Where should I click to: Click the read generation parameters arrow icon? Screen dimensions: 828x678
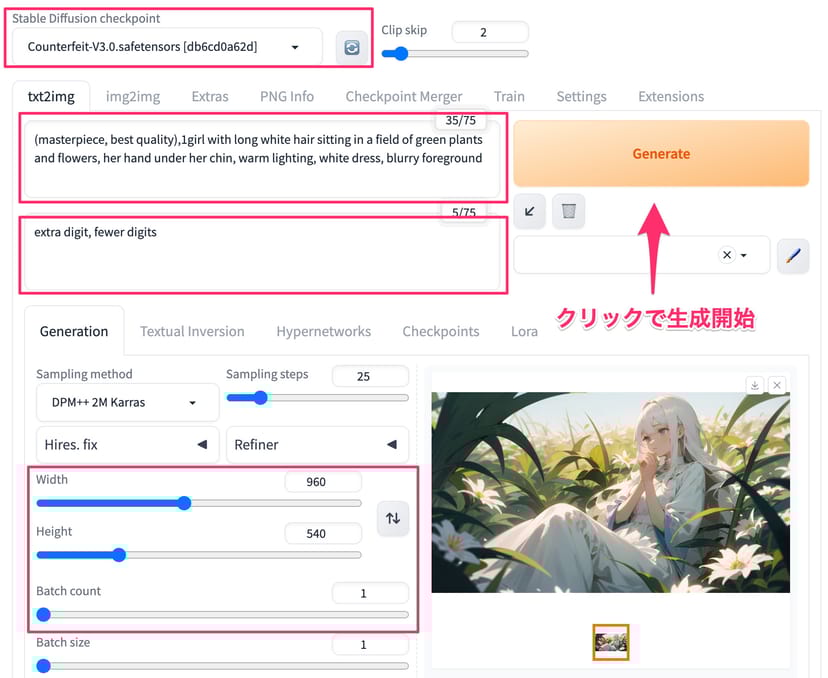[x=529, y=211]
